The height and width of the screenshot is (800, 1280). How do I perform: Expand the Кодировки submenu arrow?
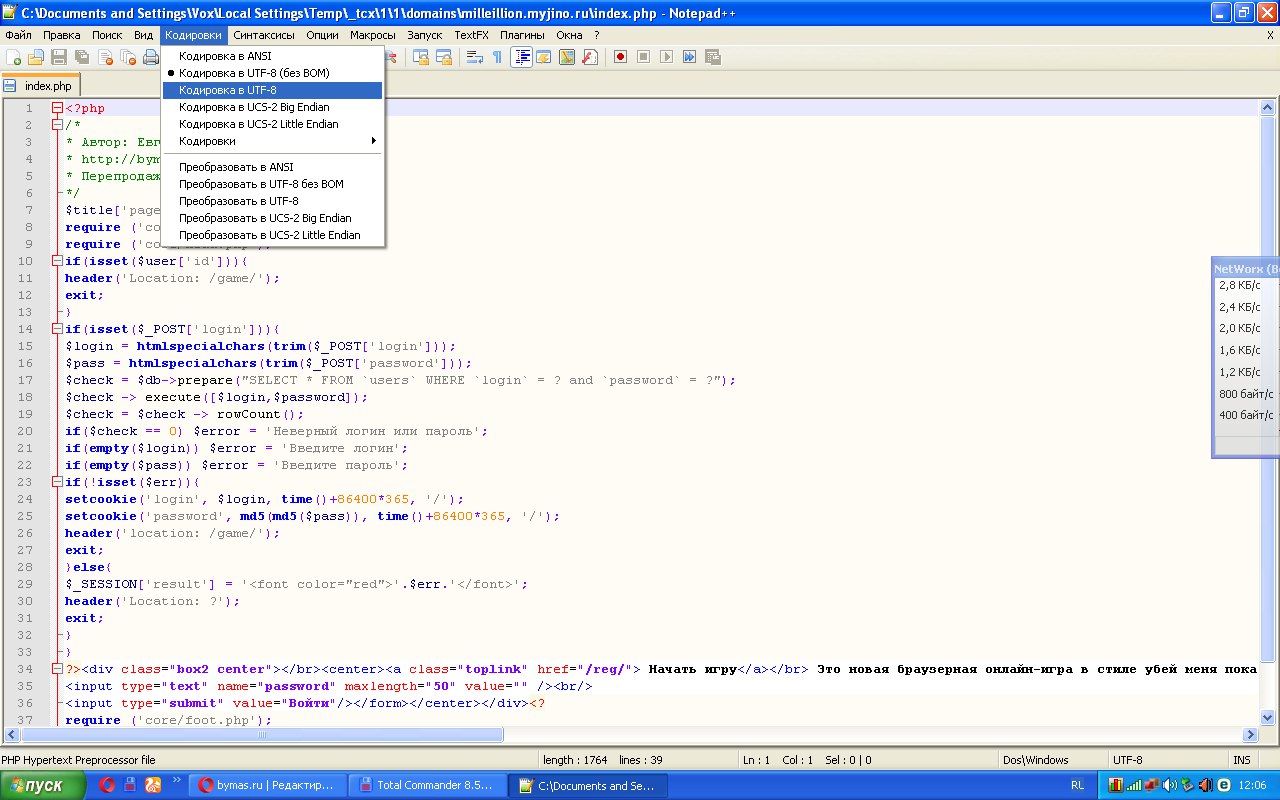click(x=374, y=141)
